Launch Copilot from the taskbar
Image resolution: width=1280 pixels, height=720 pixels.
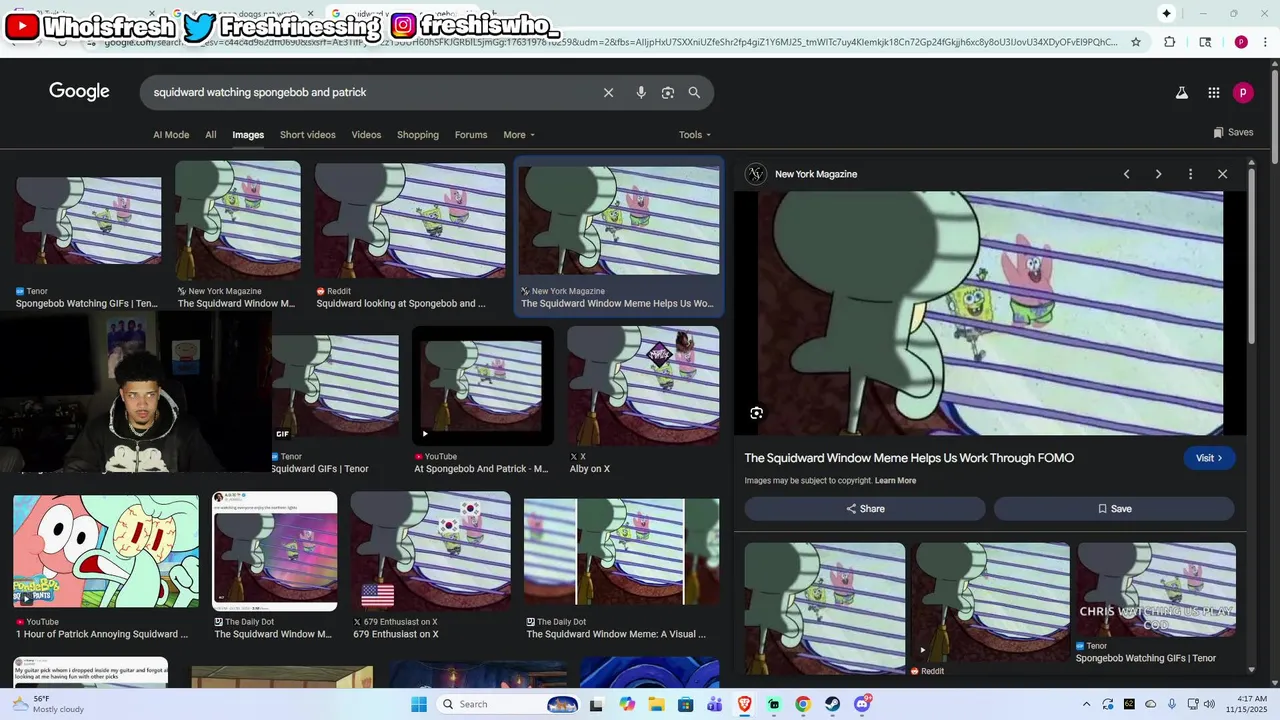(x=627, y=704)
